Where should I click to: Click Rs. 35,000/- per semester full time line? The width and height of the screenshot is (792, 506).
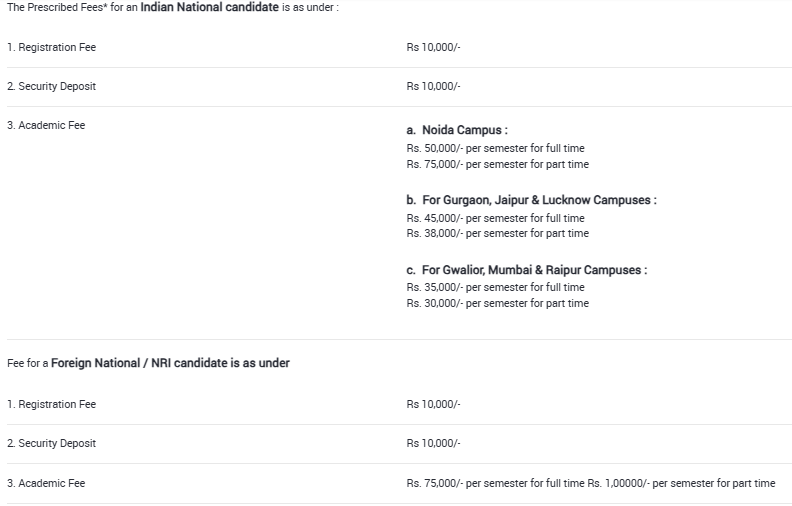click(x=495, y=287)
